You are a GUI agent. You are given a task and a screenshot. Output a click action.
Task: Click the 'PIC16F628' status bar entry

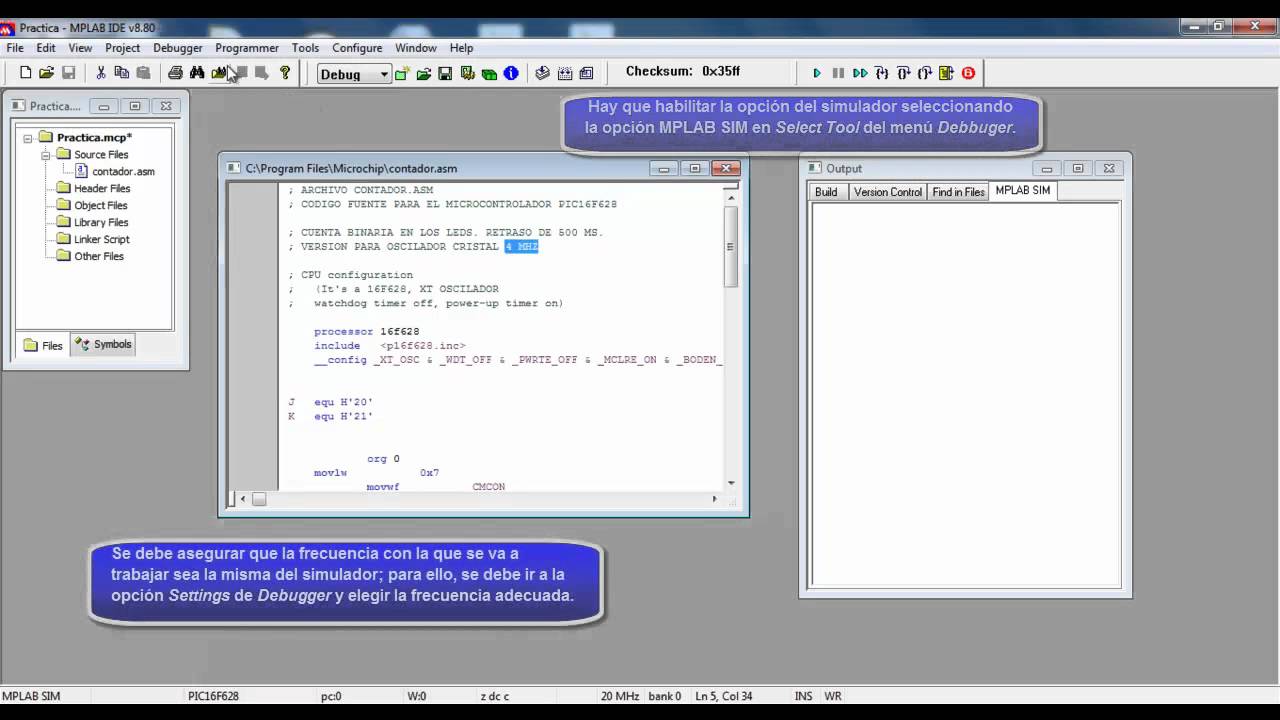(213, 696)
